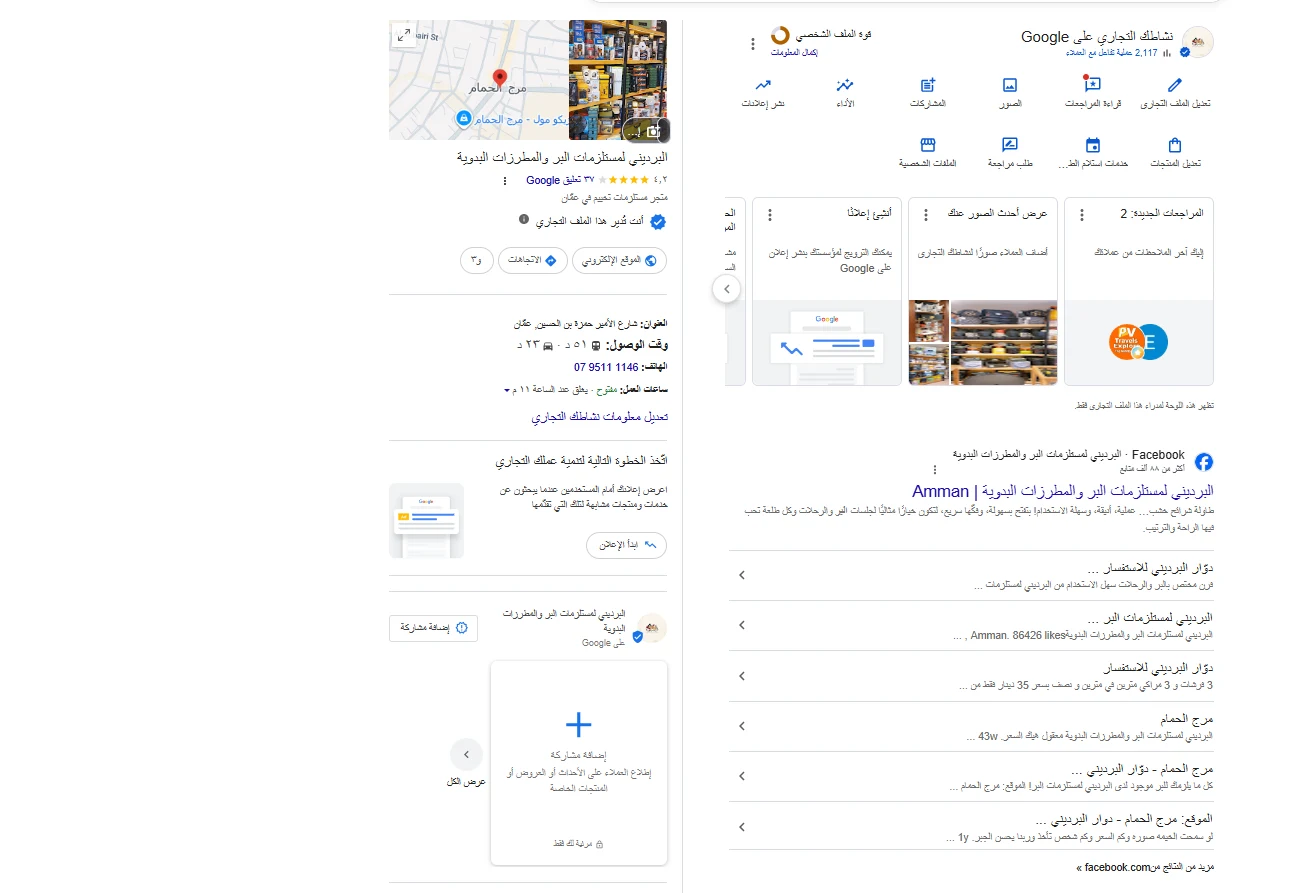Screen dimensions: 1310x893
Task: Expand 'الموقع: مرج الحمام' 1y result
Action: (741, 827)
